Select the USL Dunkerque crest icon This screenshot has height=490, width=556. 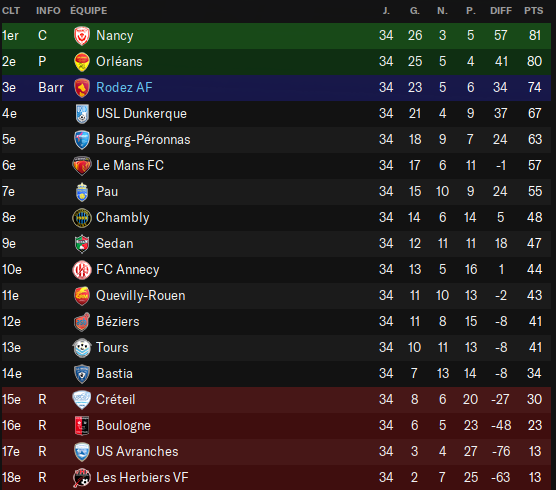[82, 114]
